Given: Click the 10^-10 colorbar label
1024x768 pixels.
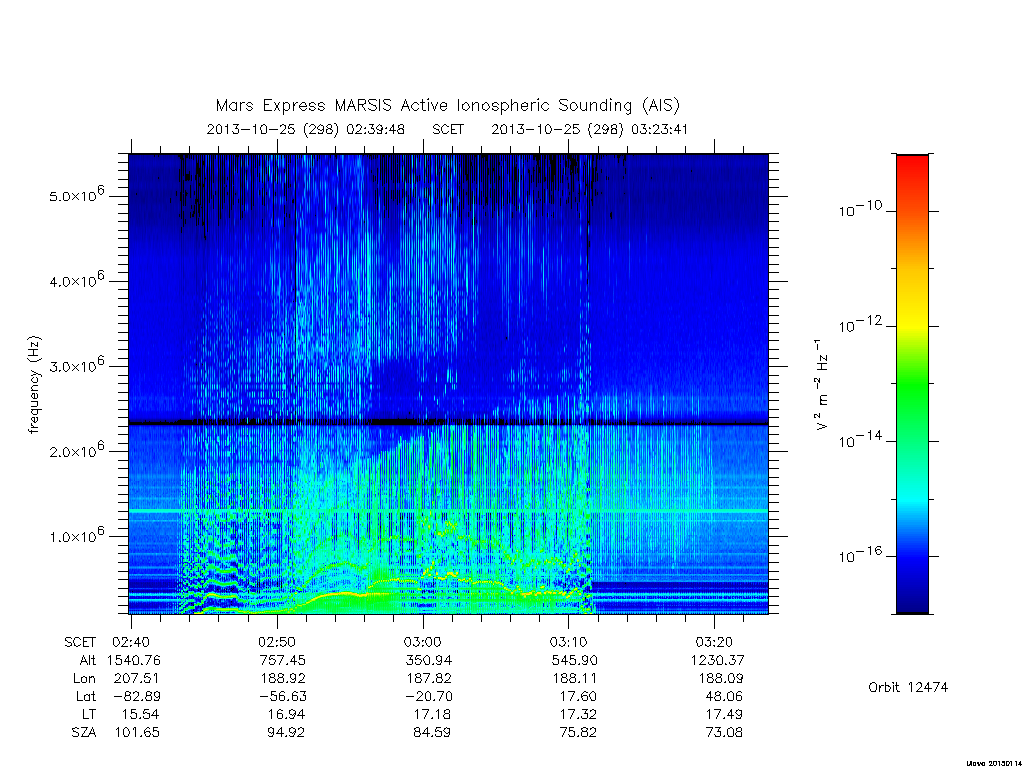Looking at the screenshot, I should 860,209.
